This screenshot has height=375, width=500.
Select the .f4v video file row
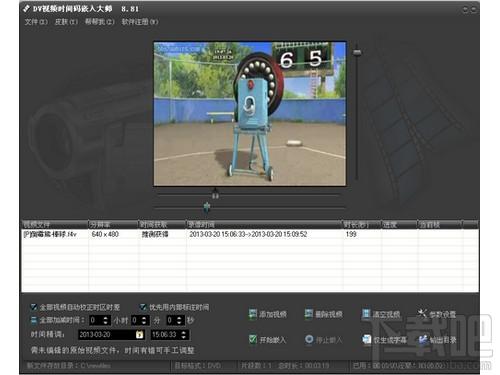(x=250, y=234)
